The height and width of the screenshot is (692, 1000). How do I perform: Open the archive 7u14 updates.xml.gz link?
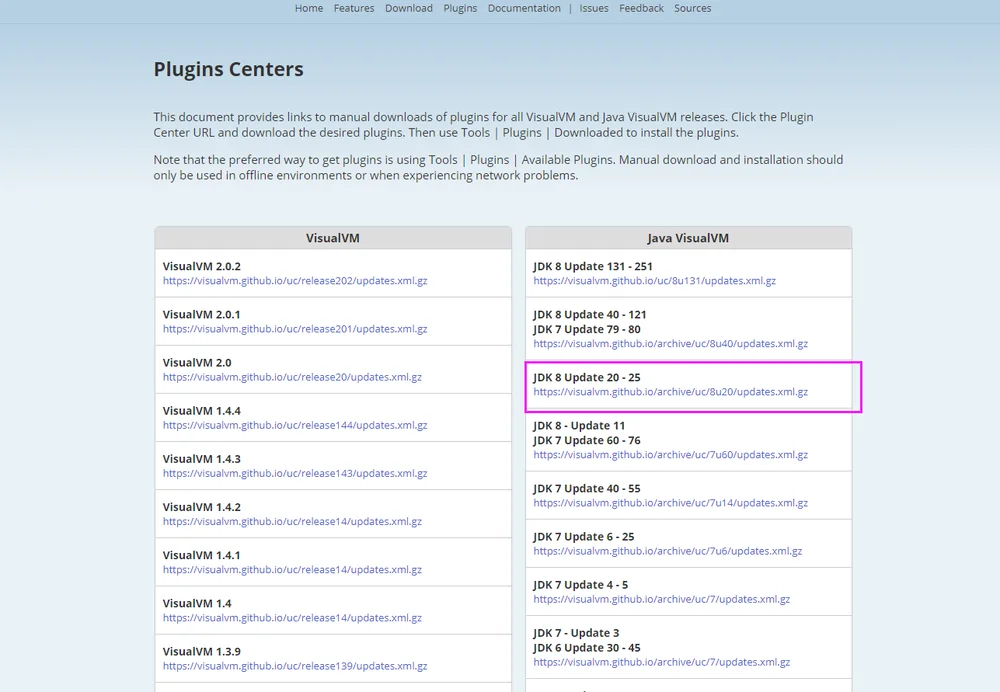(x=670, y=503)
